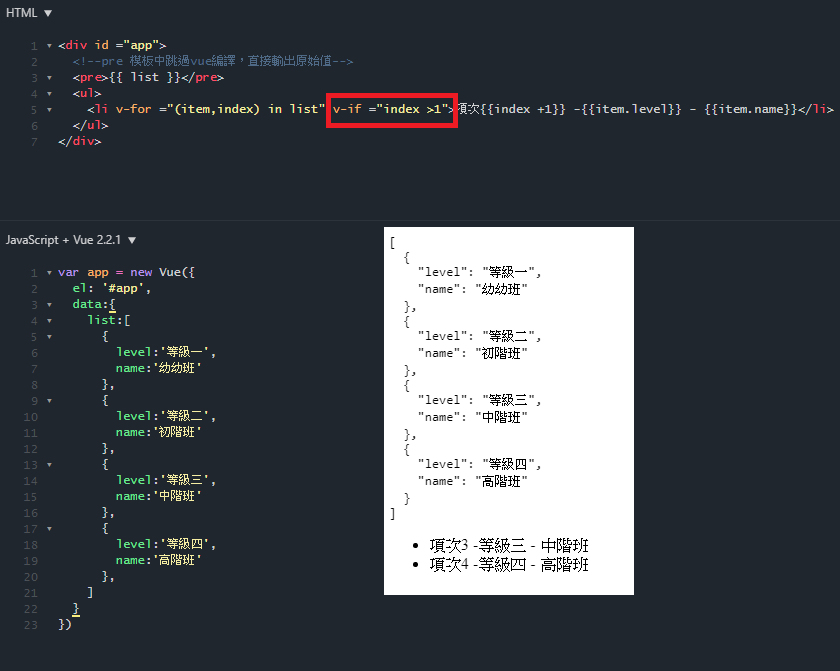
Task: Collapse the 等級二 object on line 9
Action: tap(49, 399)
